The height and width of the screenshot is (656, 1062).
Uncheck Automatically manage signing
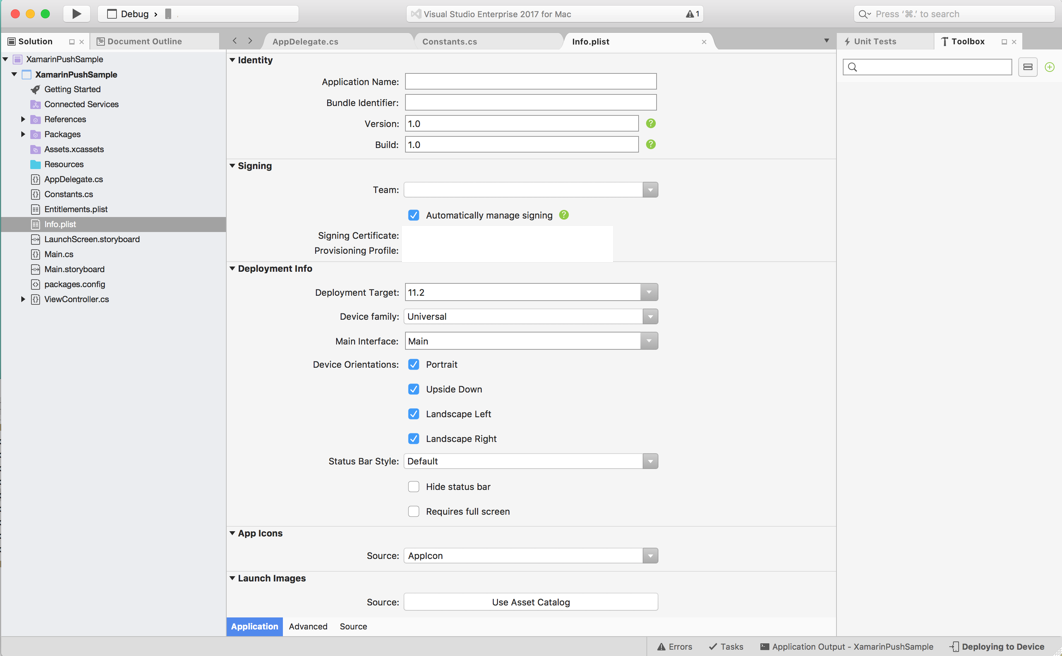(x=413, y=214)
